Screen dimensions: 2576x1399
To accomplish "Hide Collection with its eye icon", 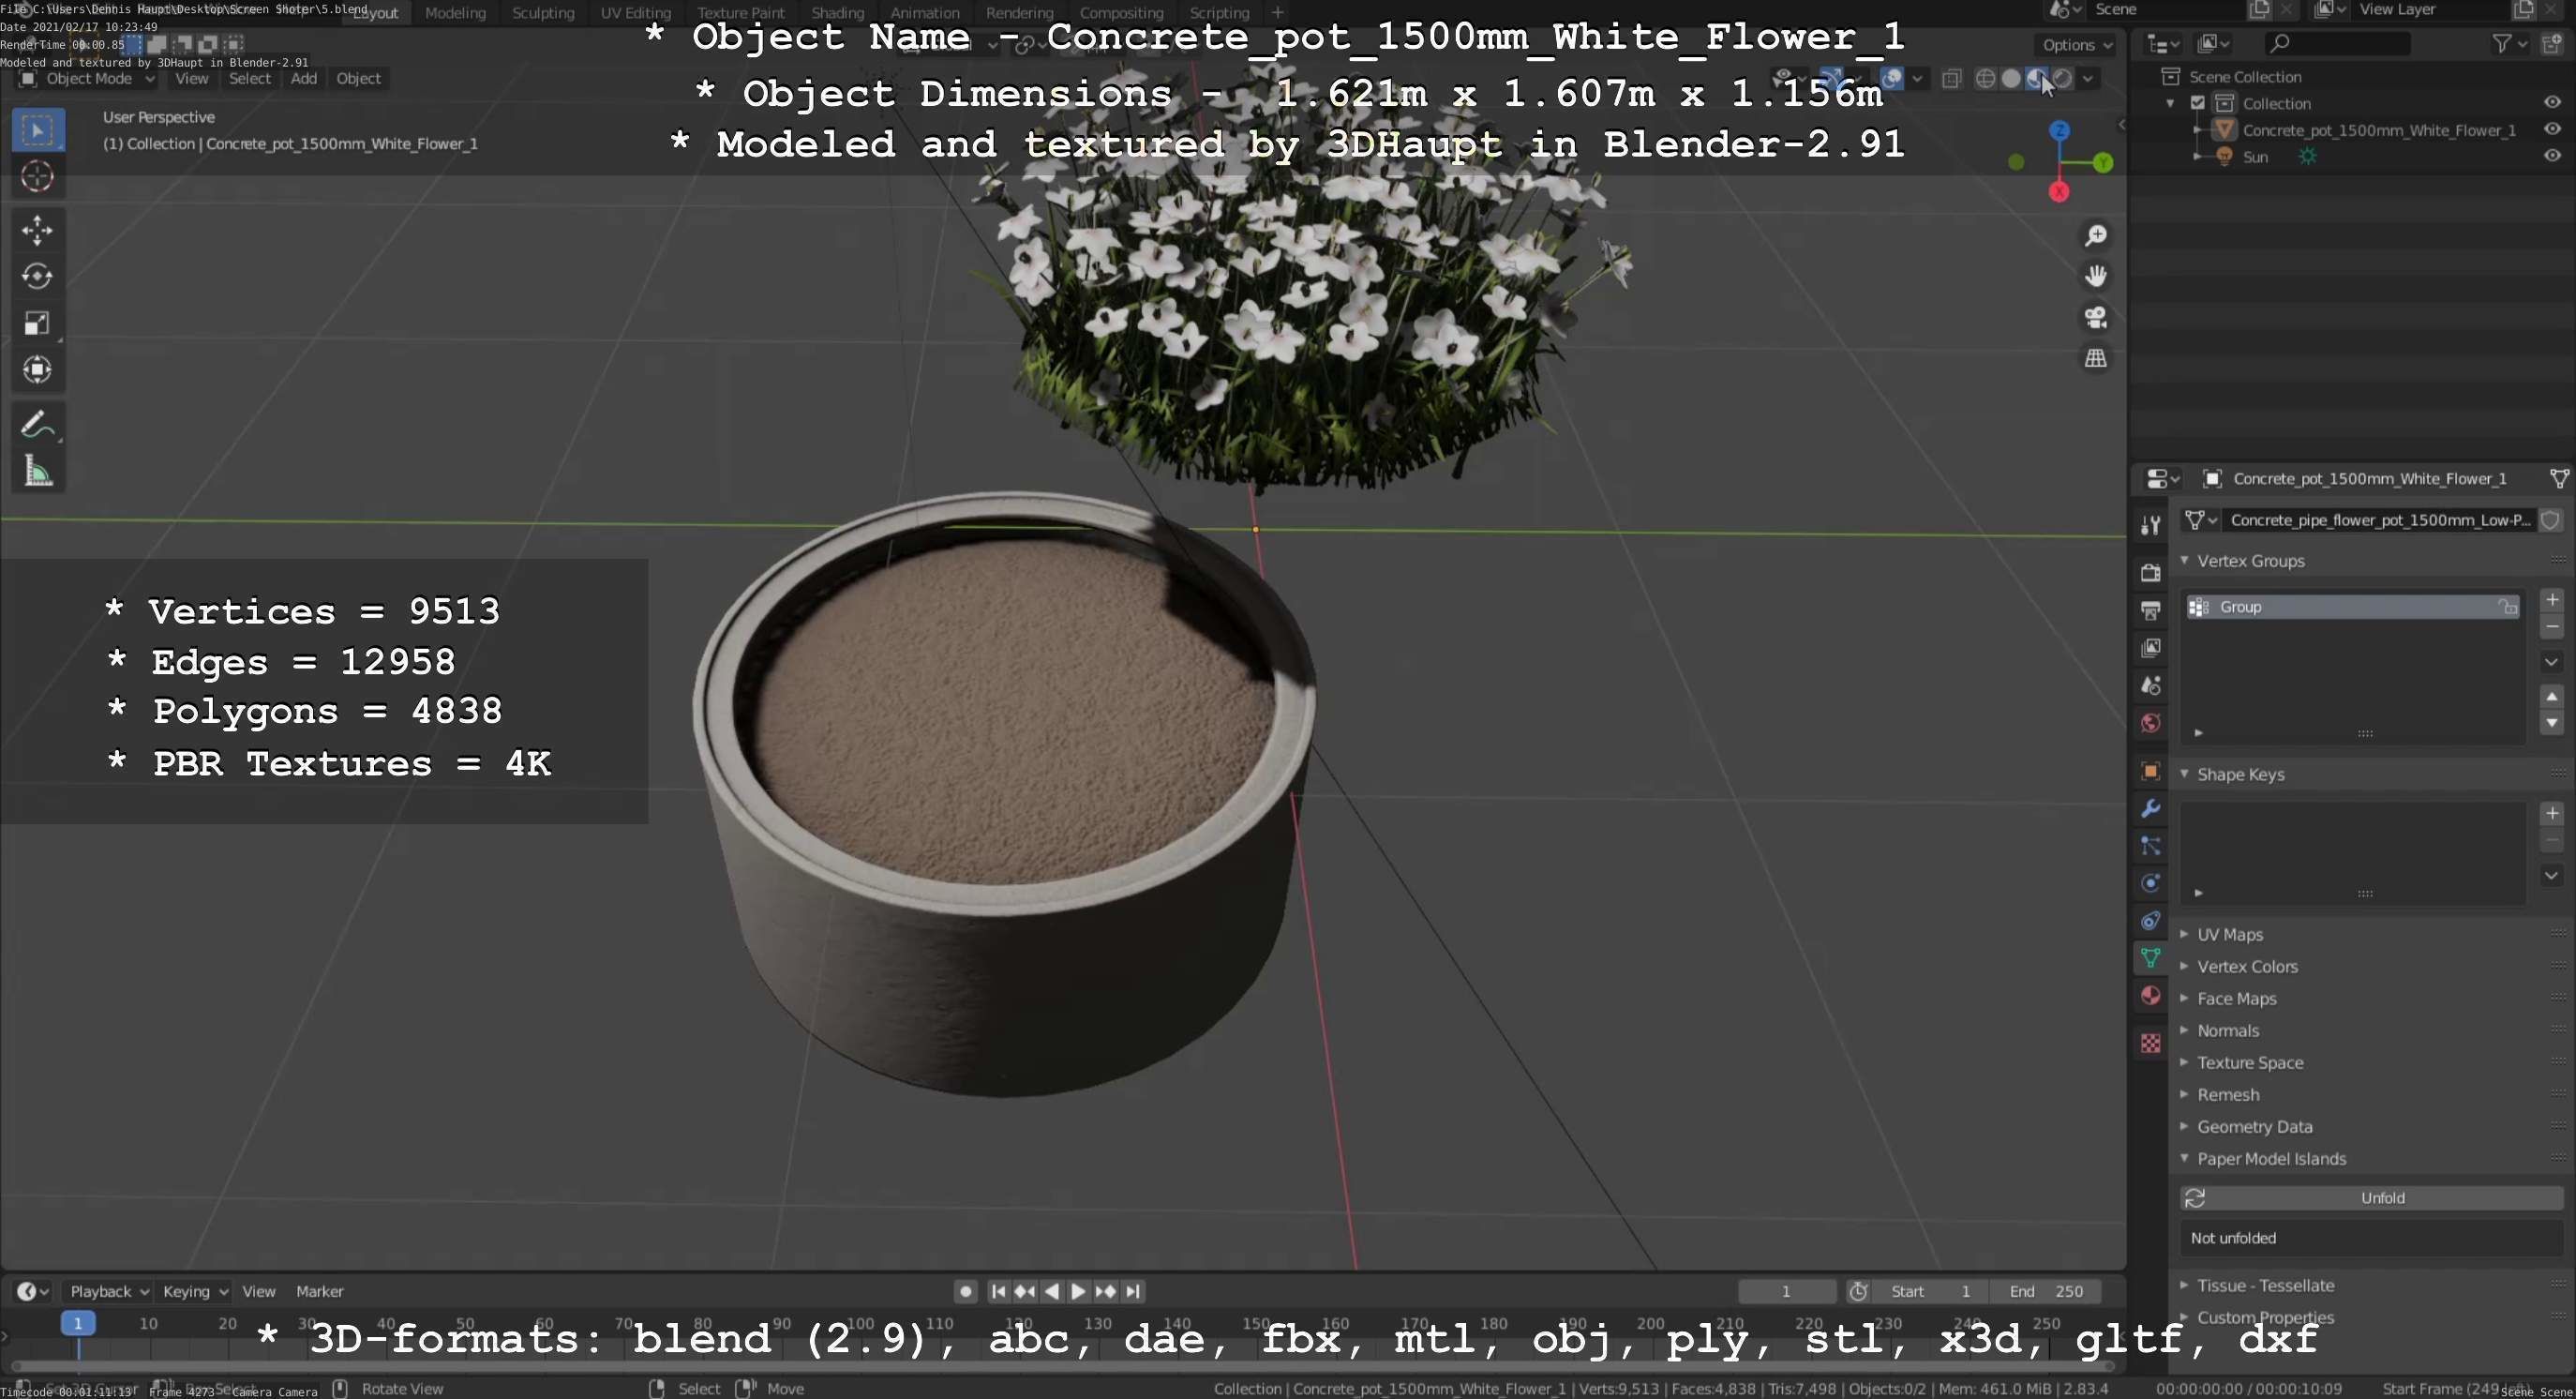I will coord(2552,103).
